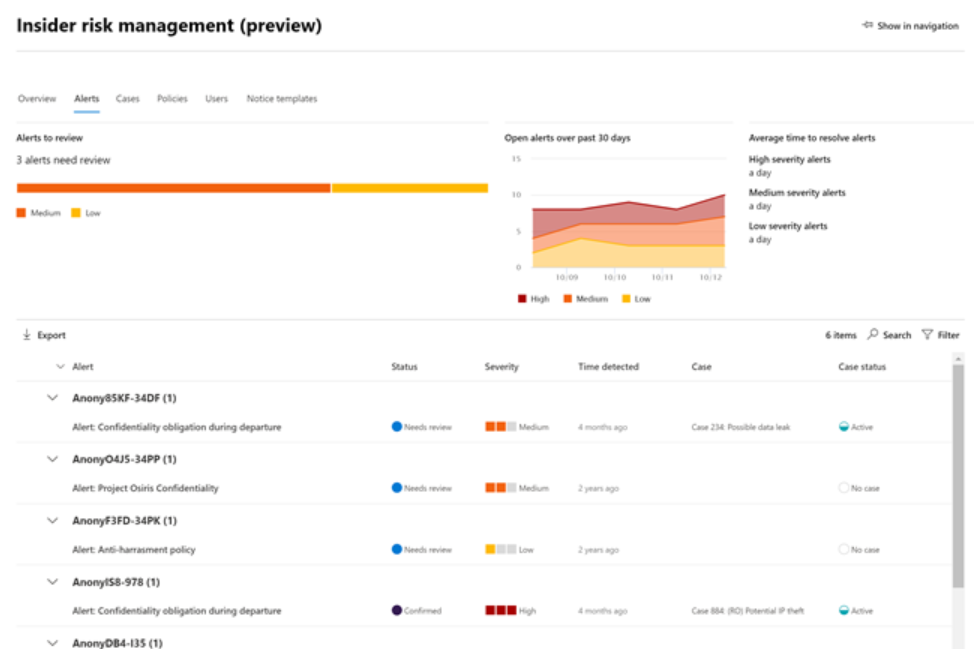
Task: Click the Export download icon
Action: pyautogui.click(x=27, y=335)
